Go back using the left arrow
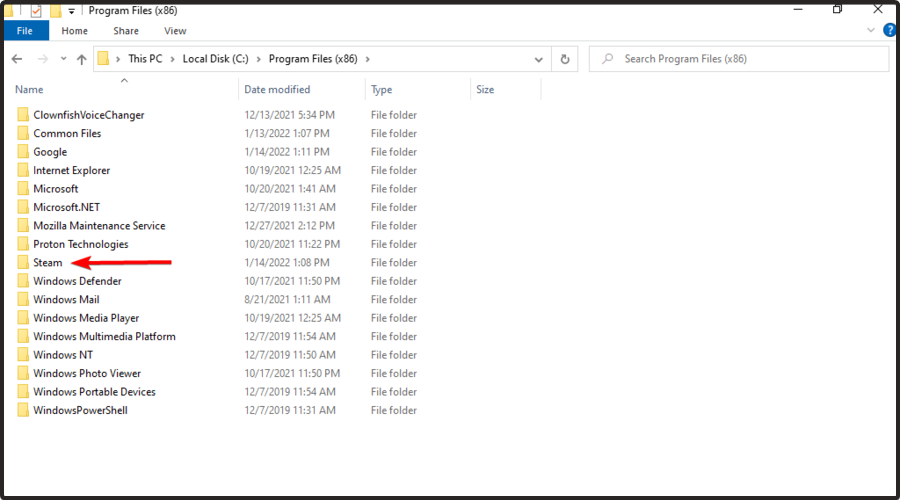This screenshot has width=900, height=500. 17,59
